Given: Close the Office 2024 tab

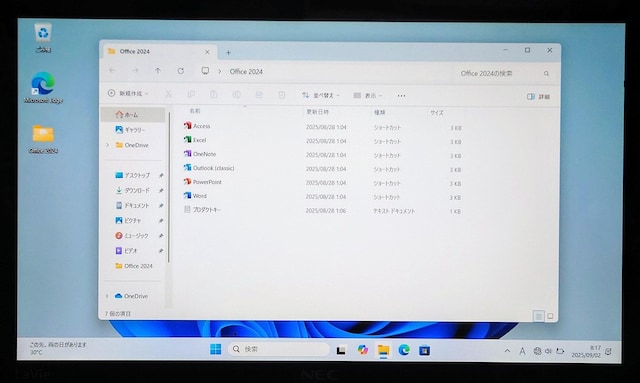Looking at the screenshot, I should pyautogui.click(x=207, y=52).
